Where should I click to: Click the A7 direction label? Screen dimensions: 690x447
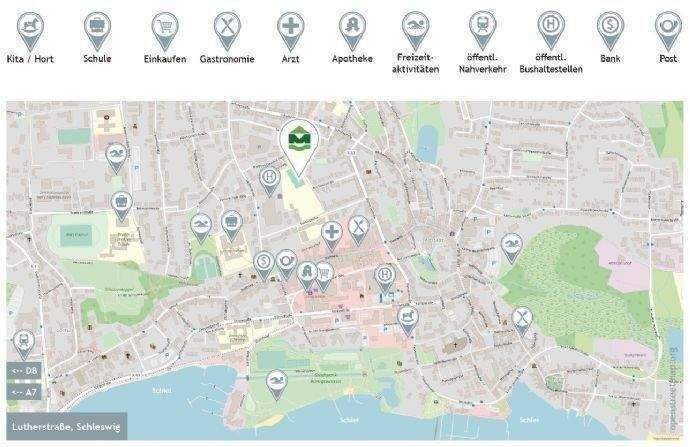click(x=25, y=392)
